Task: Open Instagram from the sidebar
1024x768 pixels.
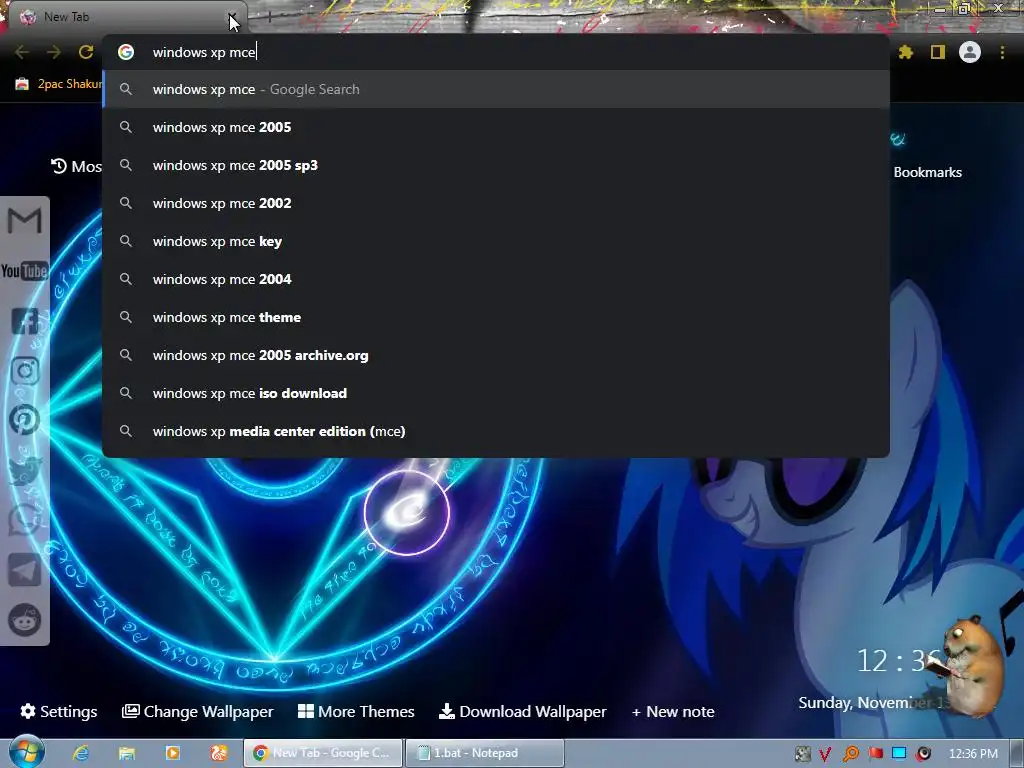Action: tap(25, 371)
